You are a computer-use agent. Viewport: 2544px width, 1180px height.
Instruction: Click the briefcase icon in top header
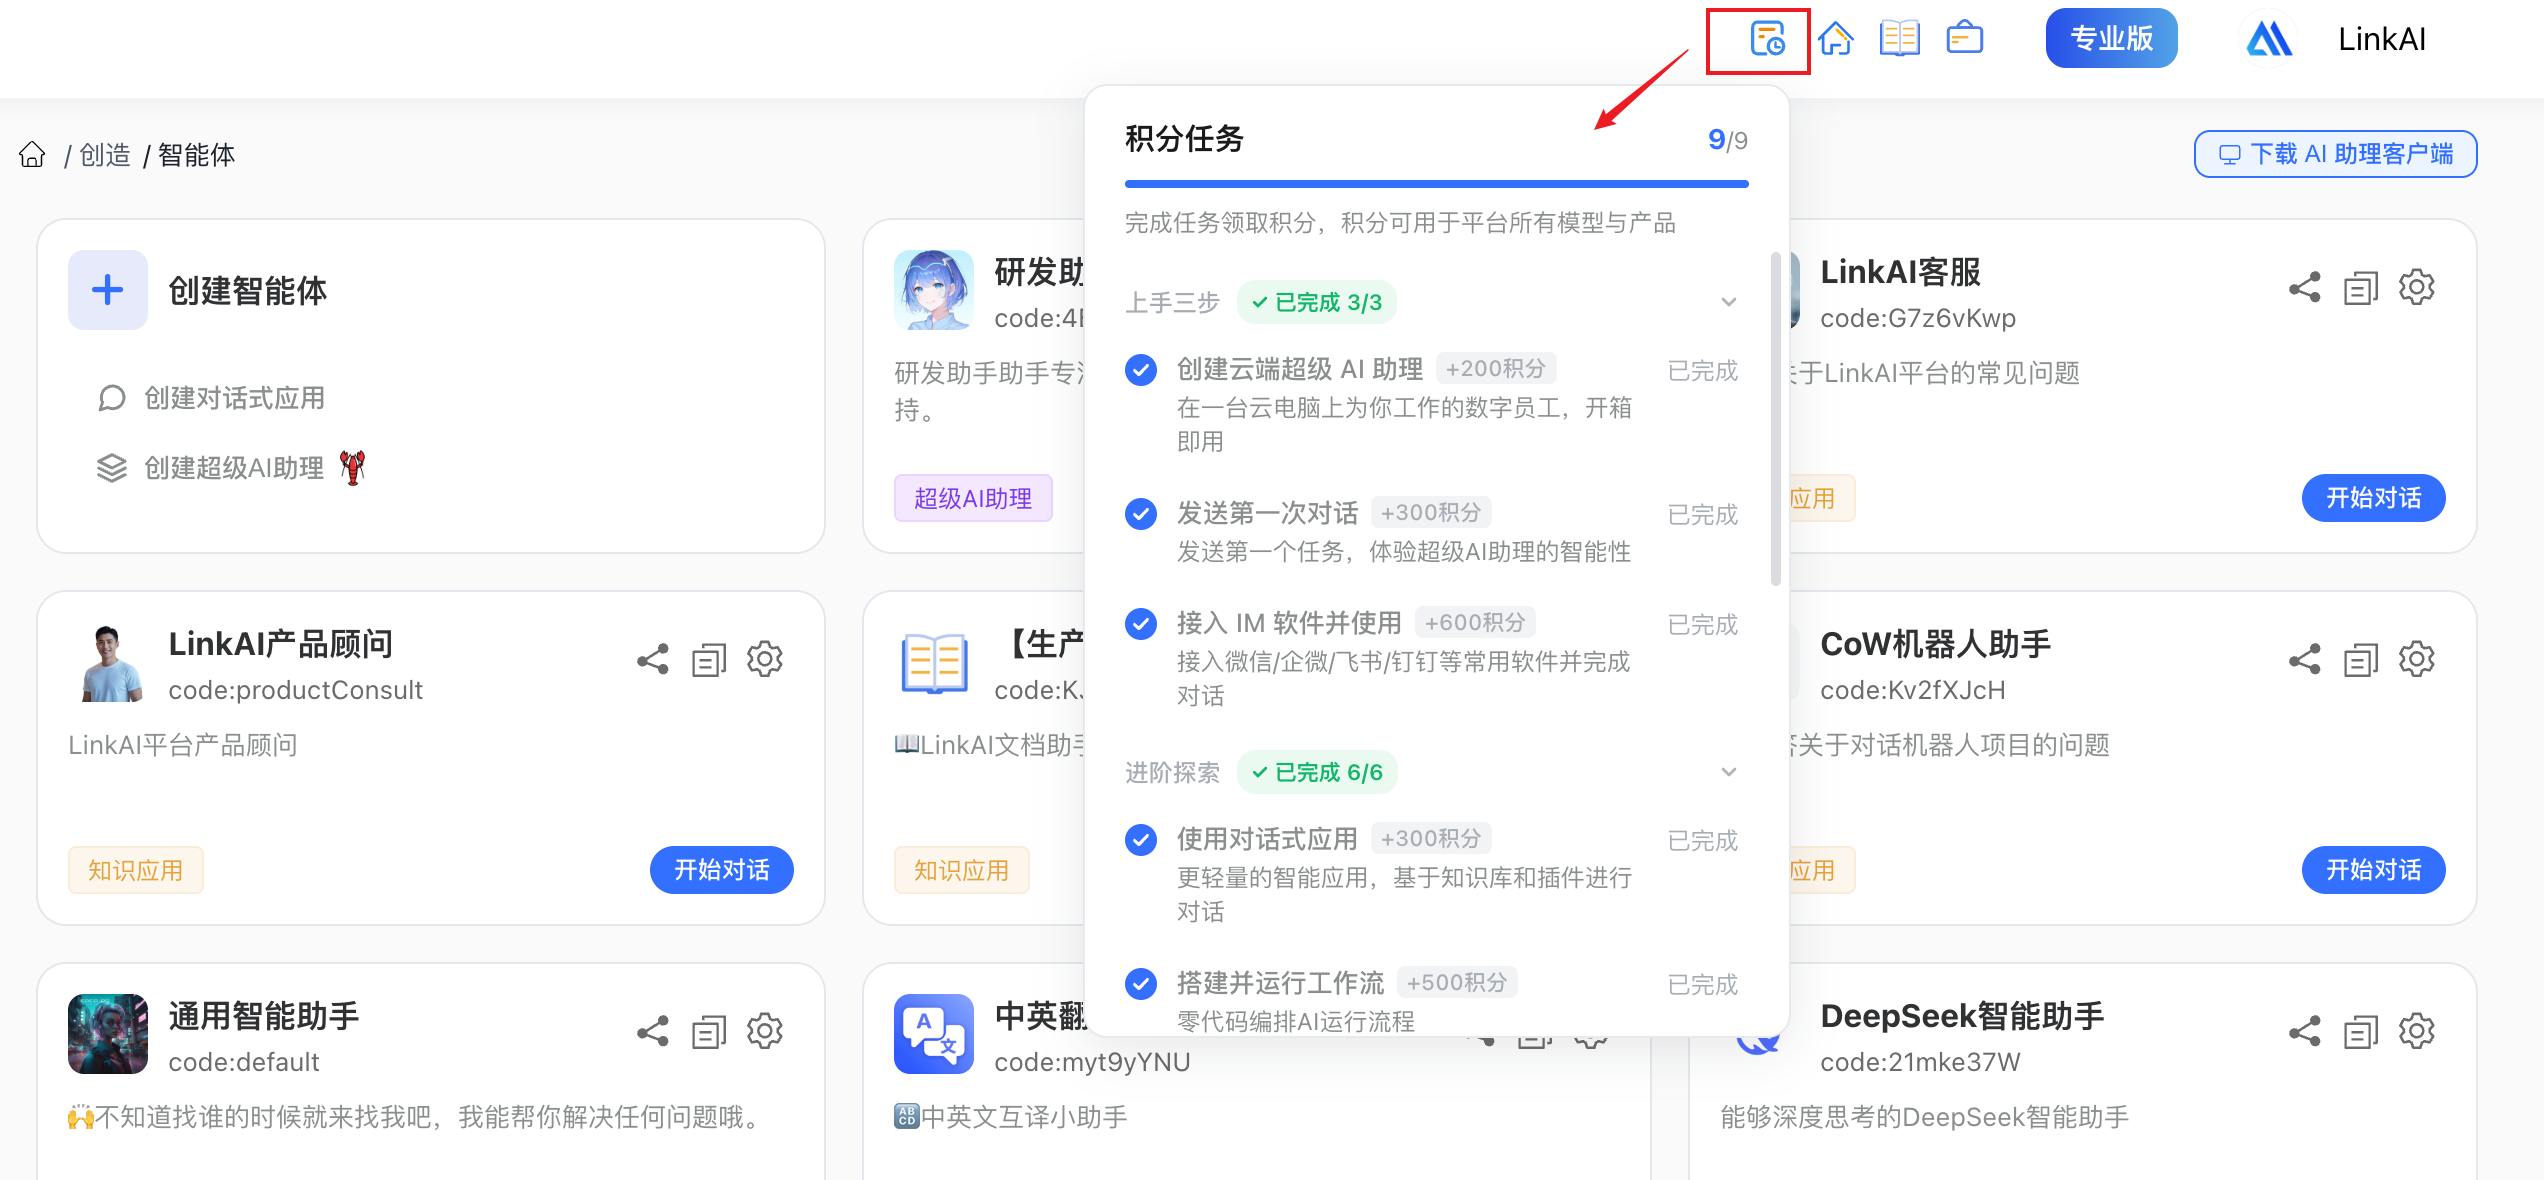pos(1965,39)
